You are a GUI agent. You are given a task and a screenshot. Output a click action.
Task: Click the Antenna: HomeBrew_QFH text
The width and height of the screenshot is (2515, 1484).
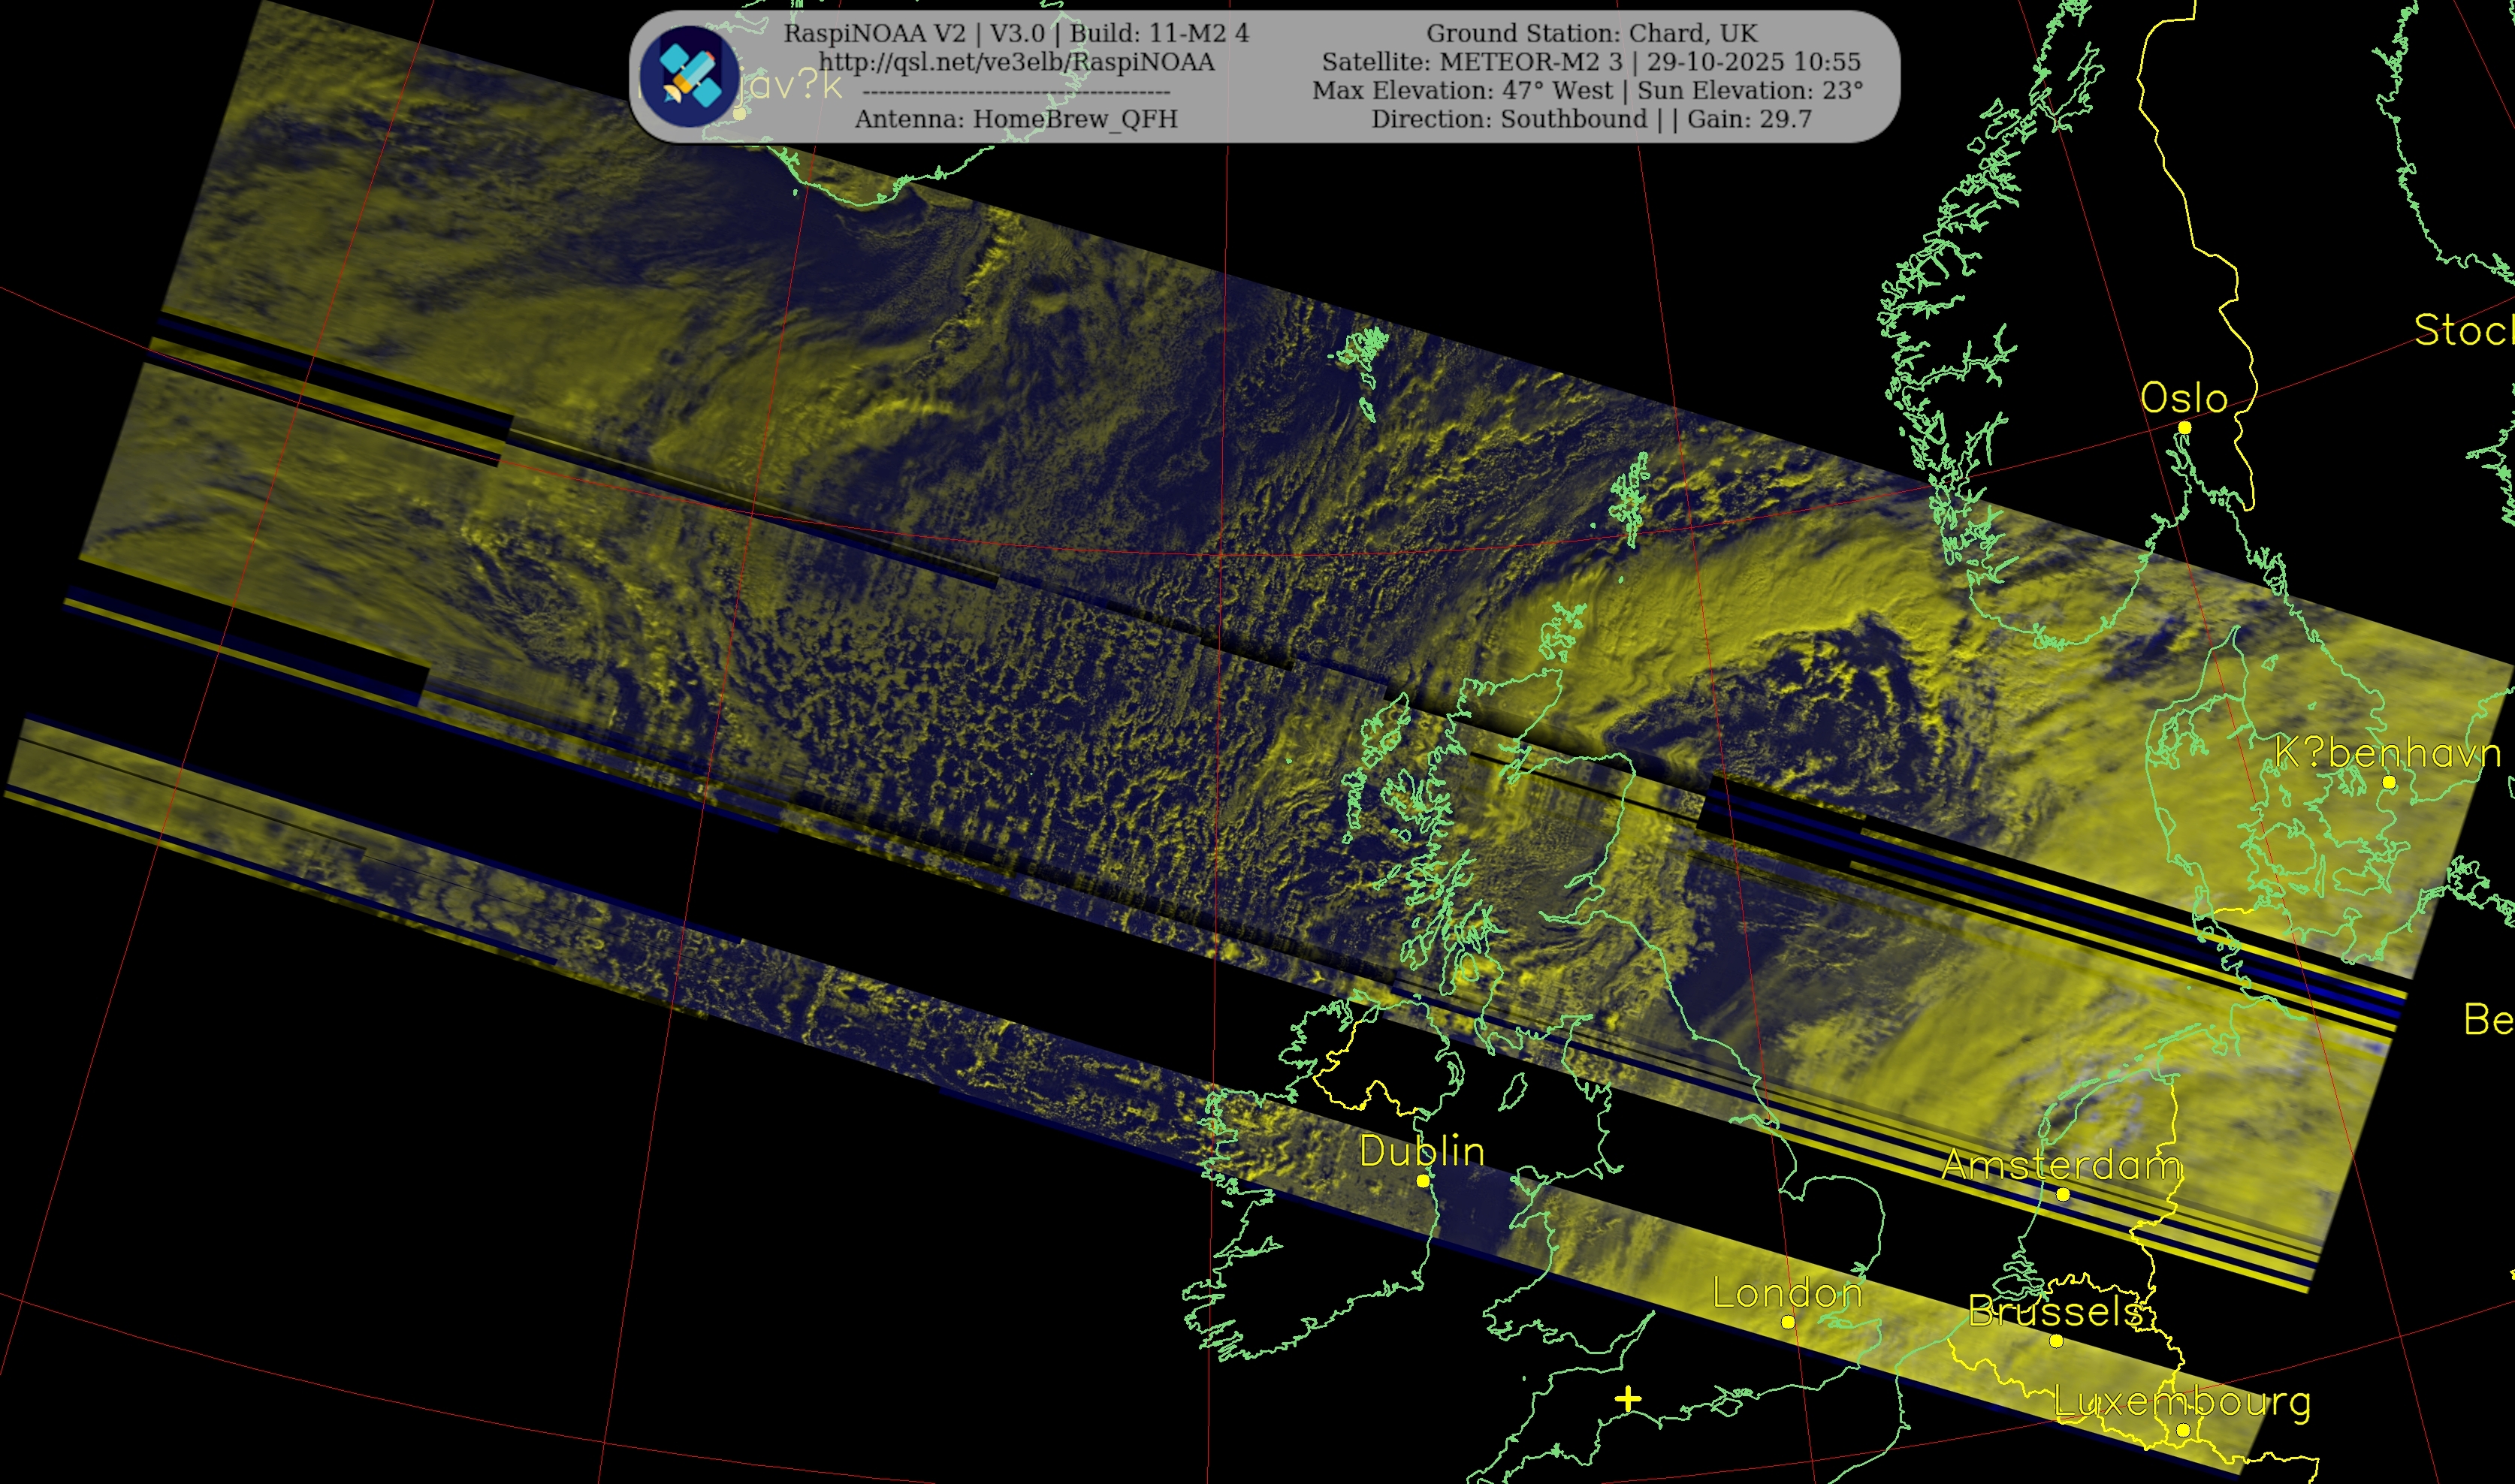tap(1016, 119)
